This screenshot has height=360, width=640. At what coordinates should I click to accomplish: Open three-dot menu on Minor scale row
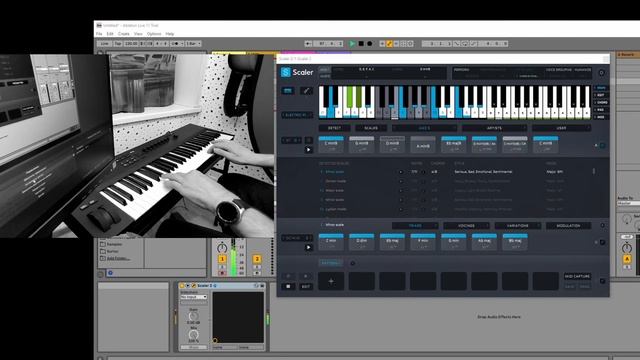(593, 171)
